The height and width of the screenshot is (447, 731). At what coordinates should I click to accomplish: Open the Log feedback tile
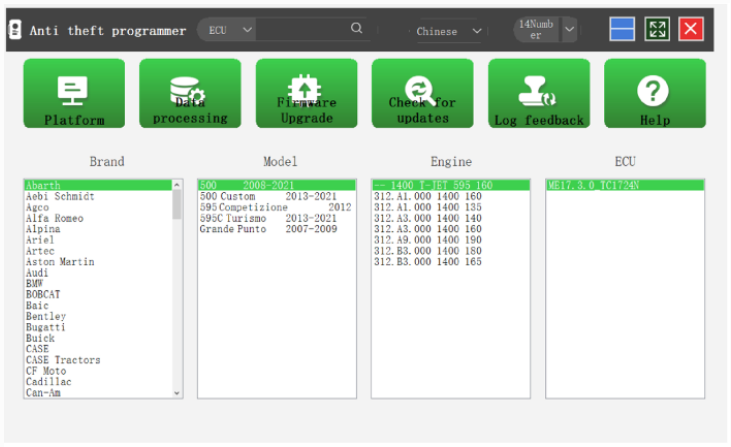(539, 93)
